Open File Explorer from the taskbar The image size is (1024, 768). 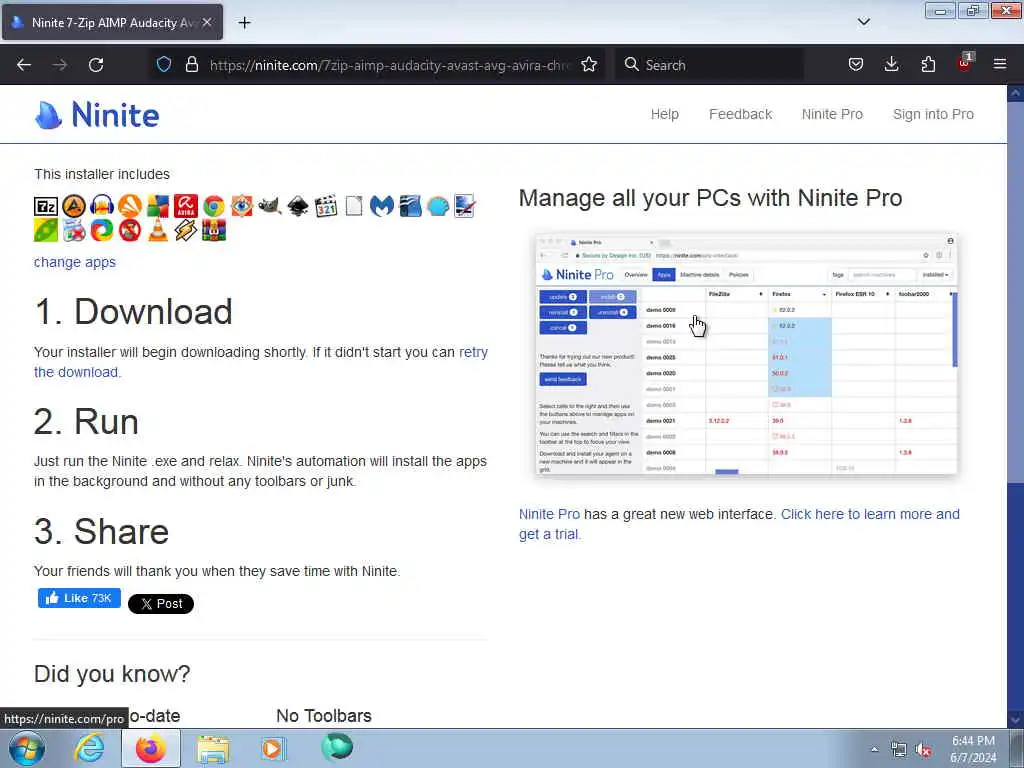click(213, 748)
